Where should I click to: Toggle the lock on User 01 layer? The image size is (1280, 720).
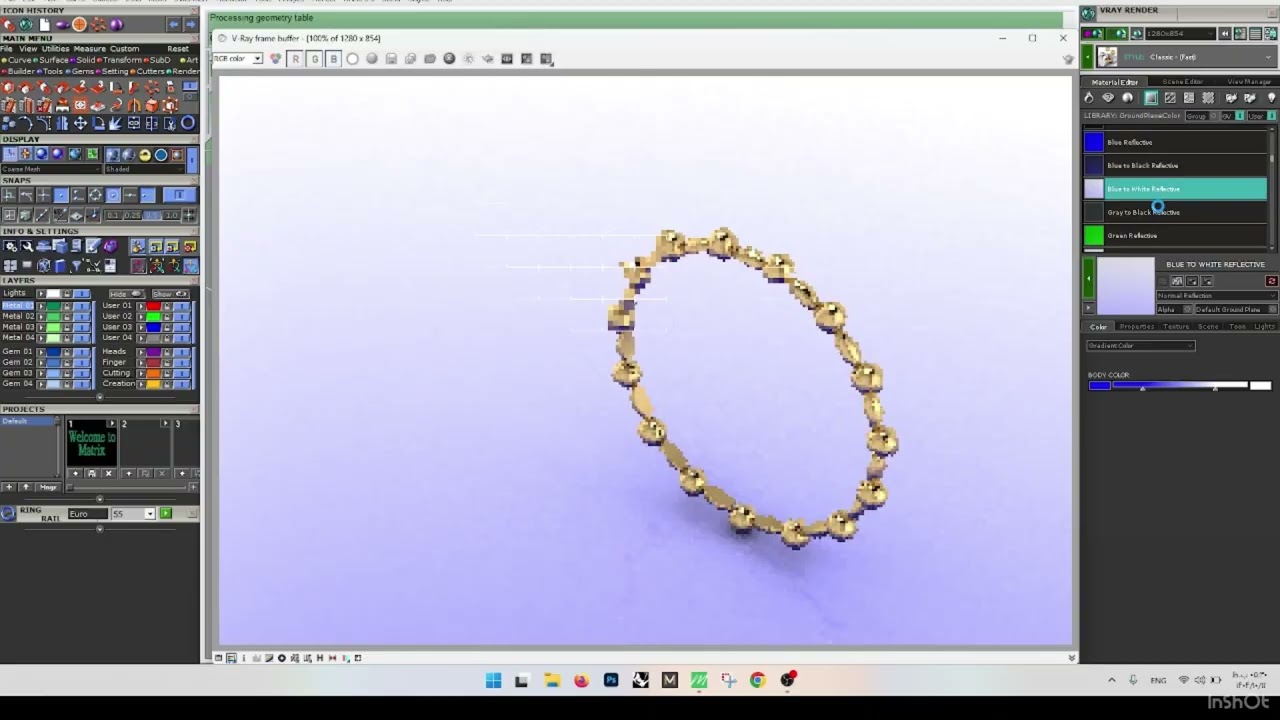[x=168, y=306]
